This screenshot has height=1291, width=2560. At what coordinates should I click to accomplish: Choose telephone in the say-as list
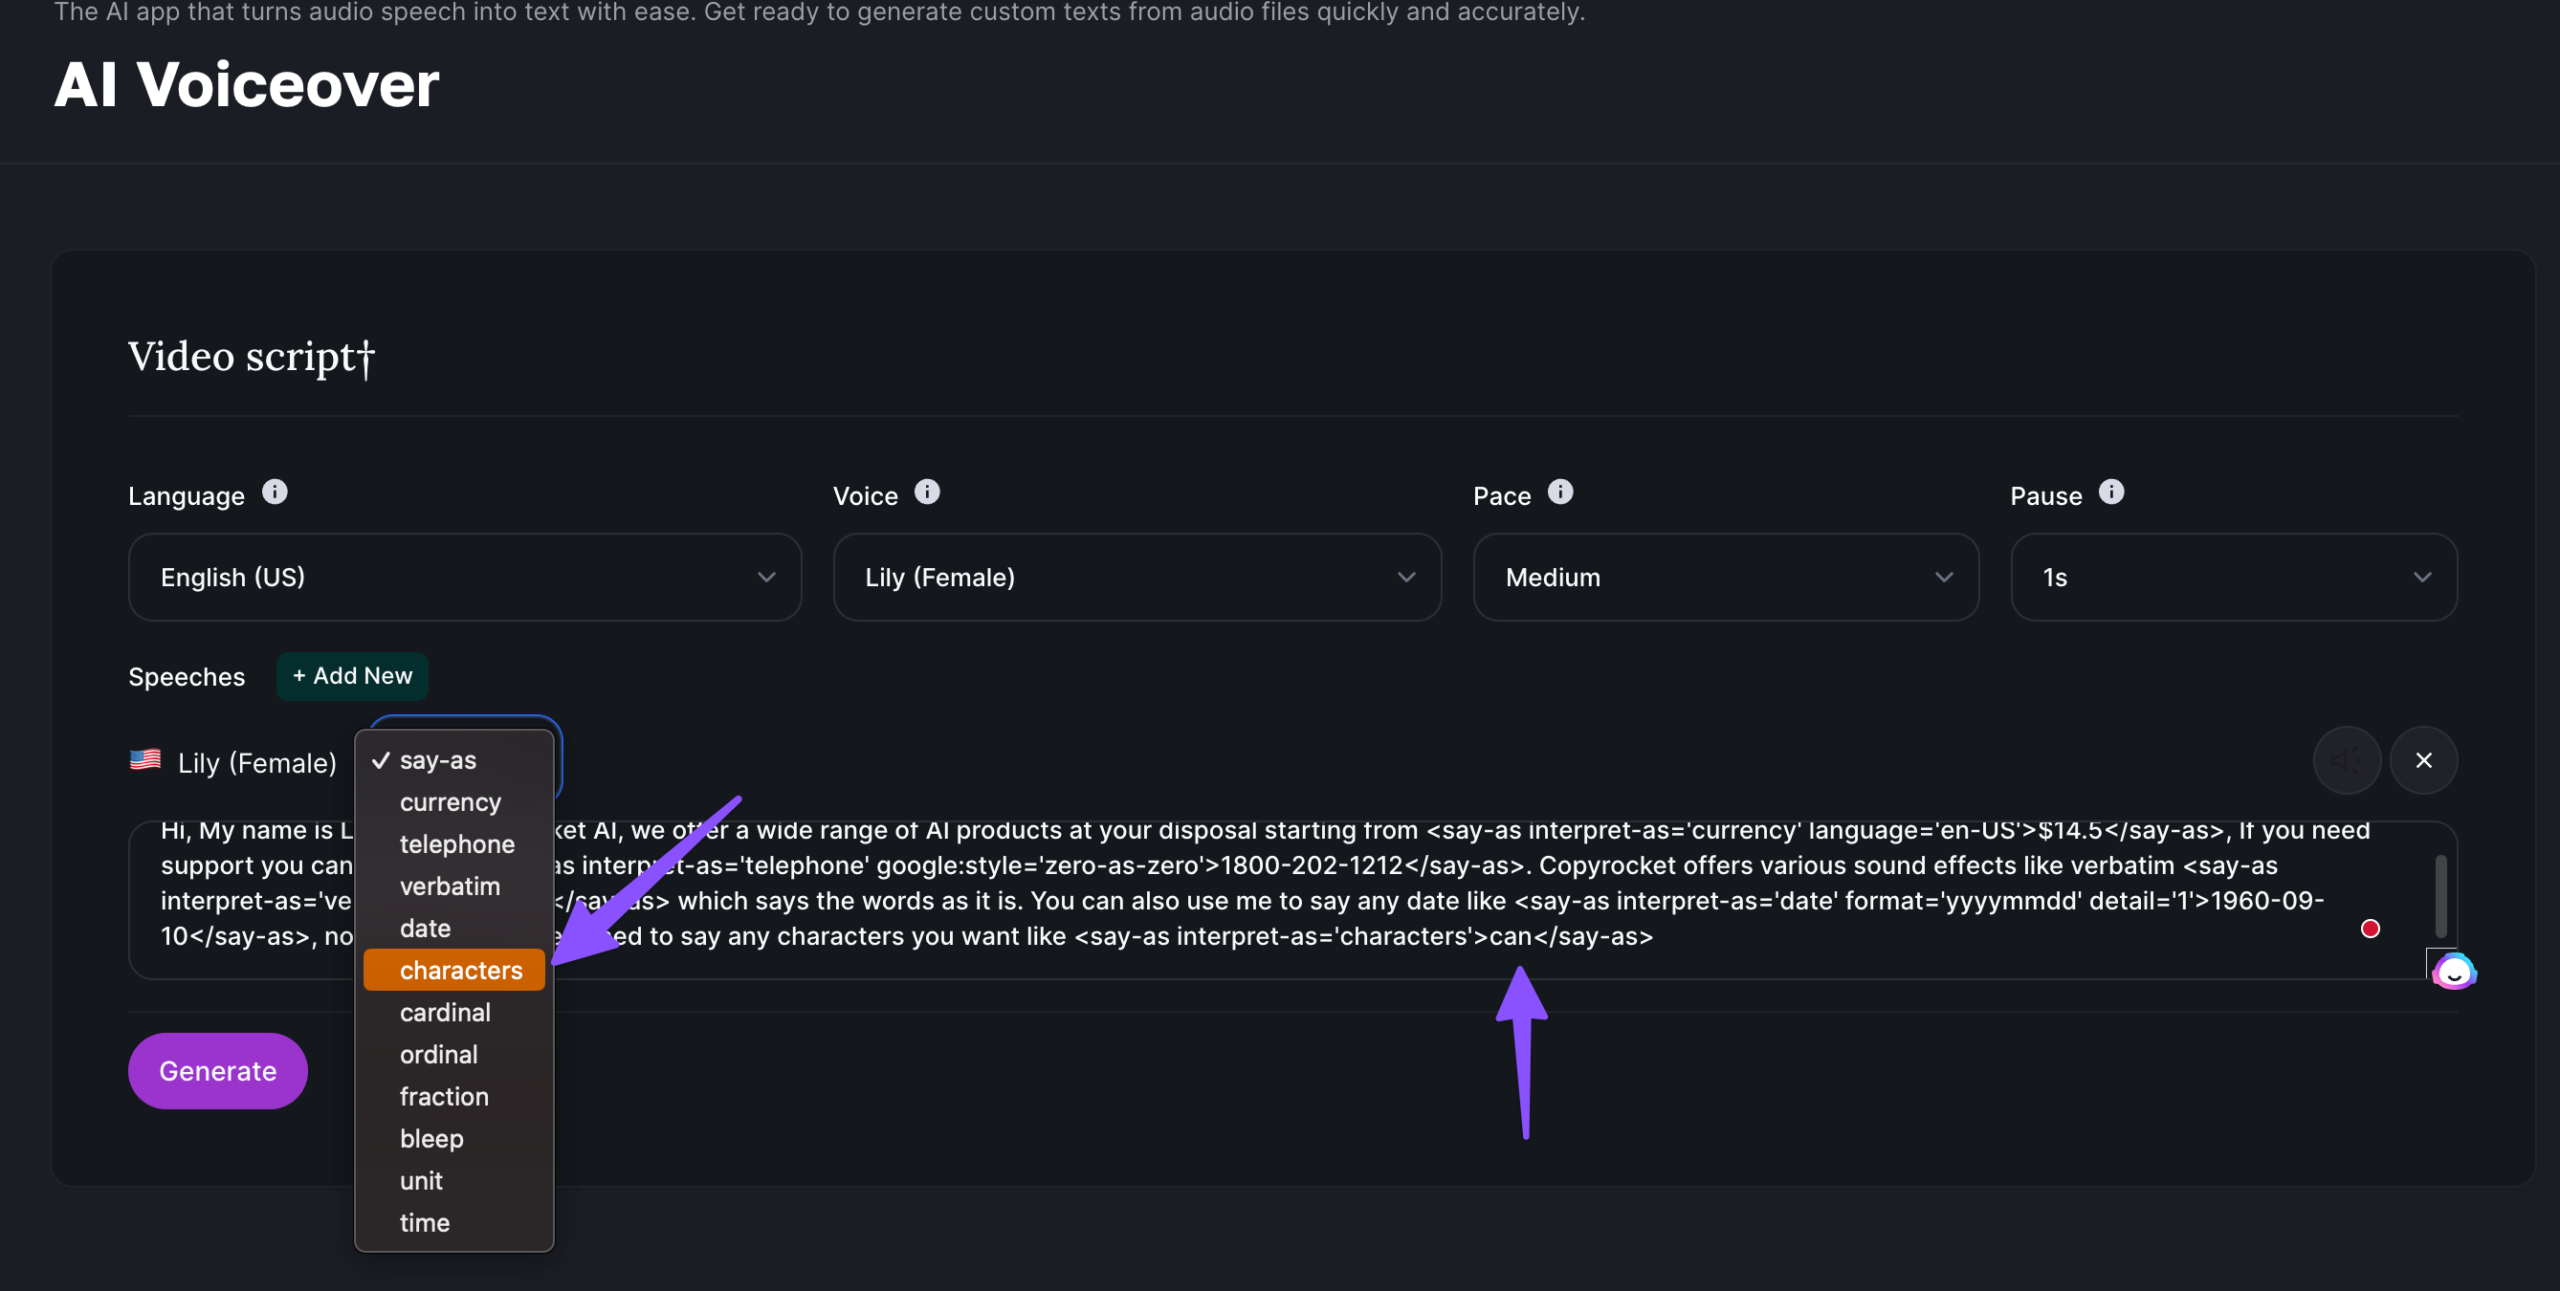tap(457, 844)
